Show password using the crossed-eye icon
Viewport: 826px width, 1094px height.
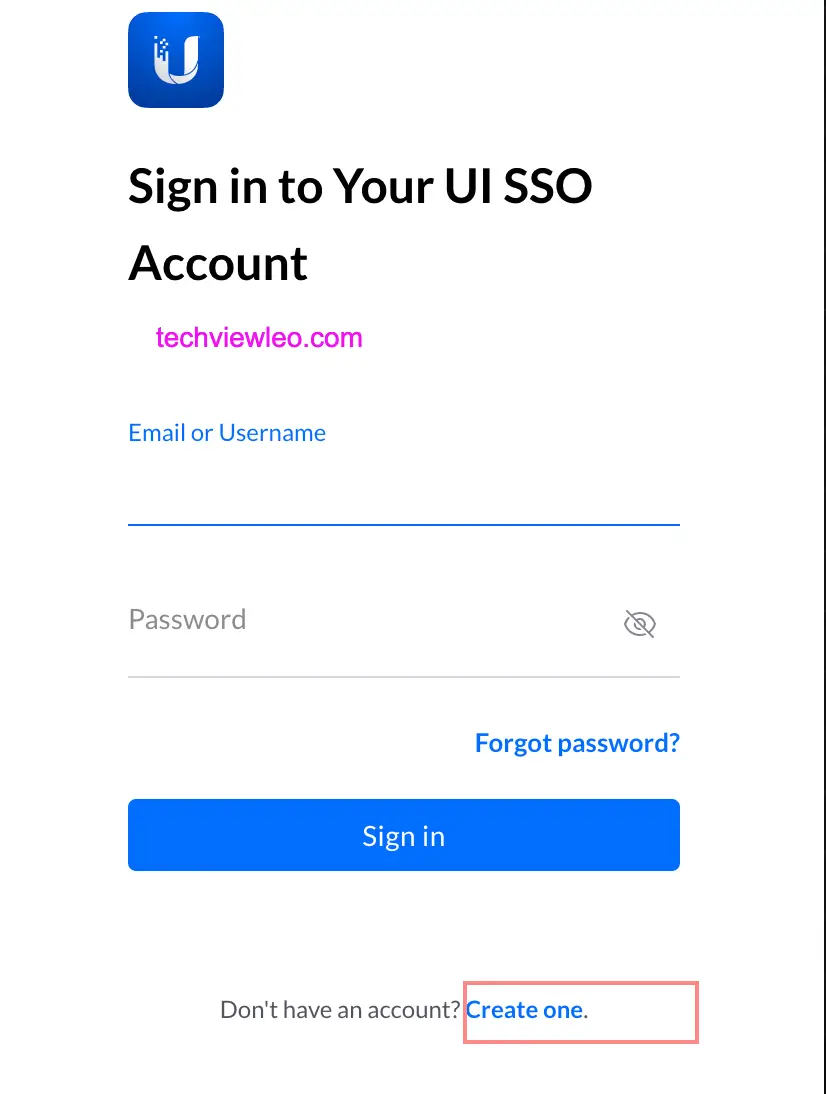coord(639,625)
